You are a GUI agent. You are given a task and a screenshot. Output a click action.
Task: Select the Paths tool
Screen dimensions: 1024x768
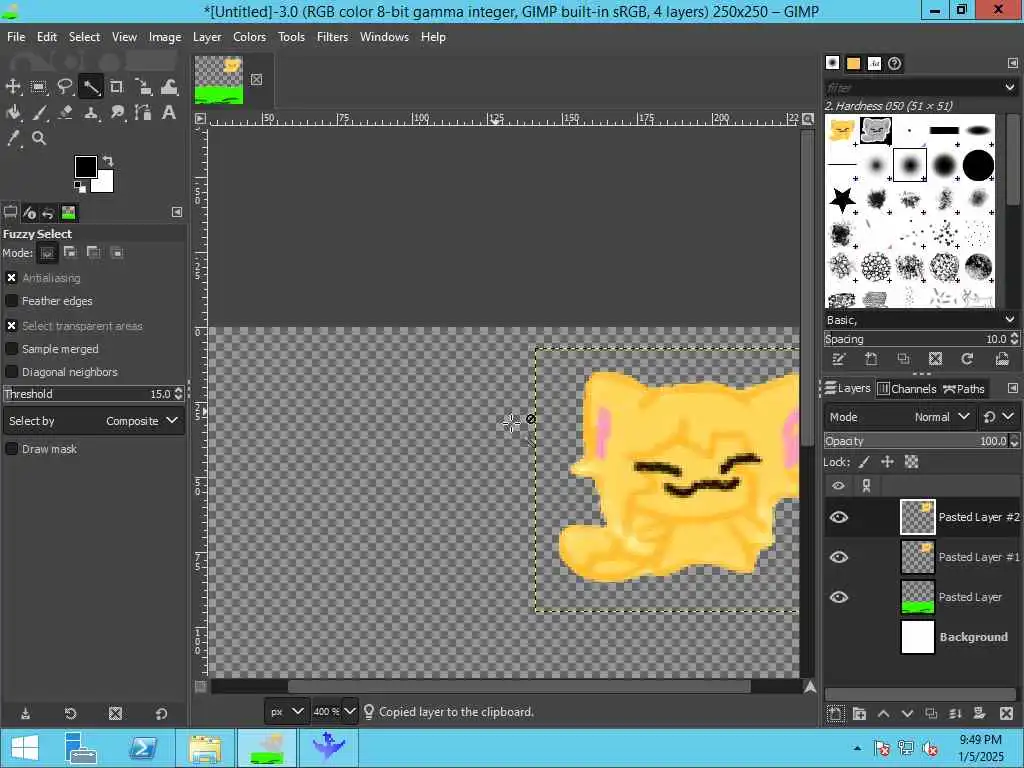coord(143,112)
